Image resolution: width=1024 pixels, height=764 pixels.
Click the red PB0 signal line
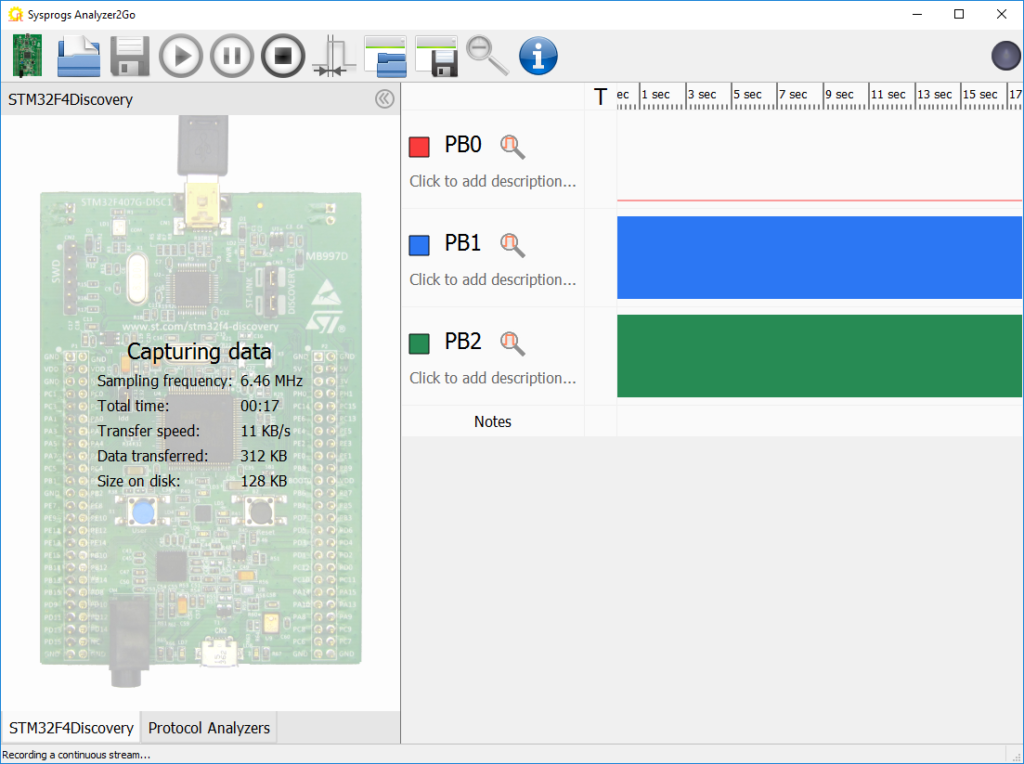pos(820,200)
